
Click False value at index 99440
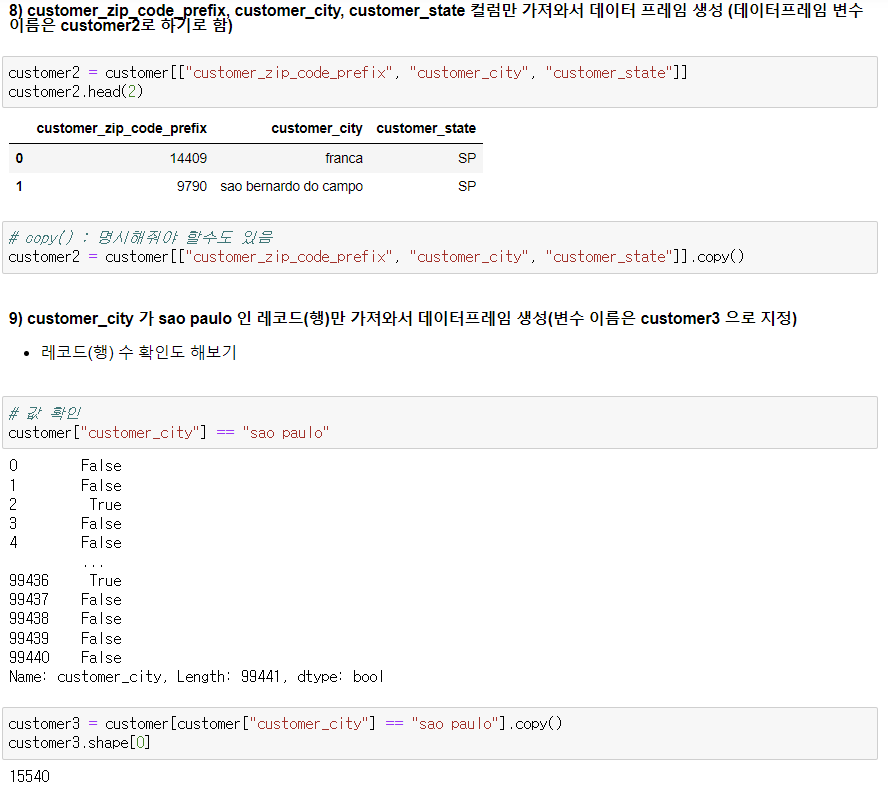tap(101, 658)
